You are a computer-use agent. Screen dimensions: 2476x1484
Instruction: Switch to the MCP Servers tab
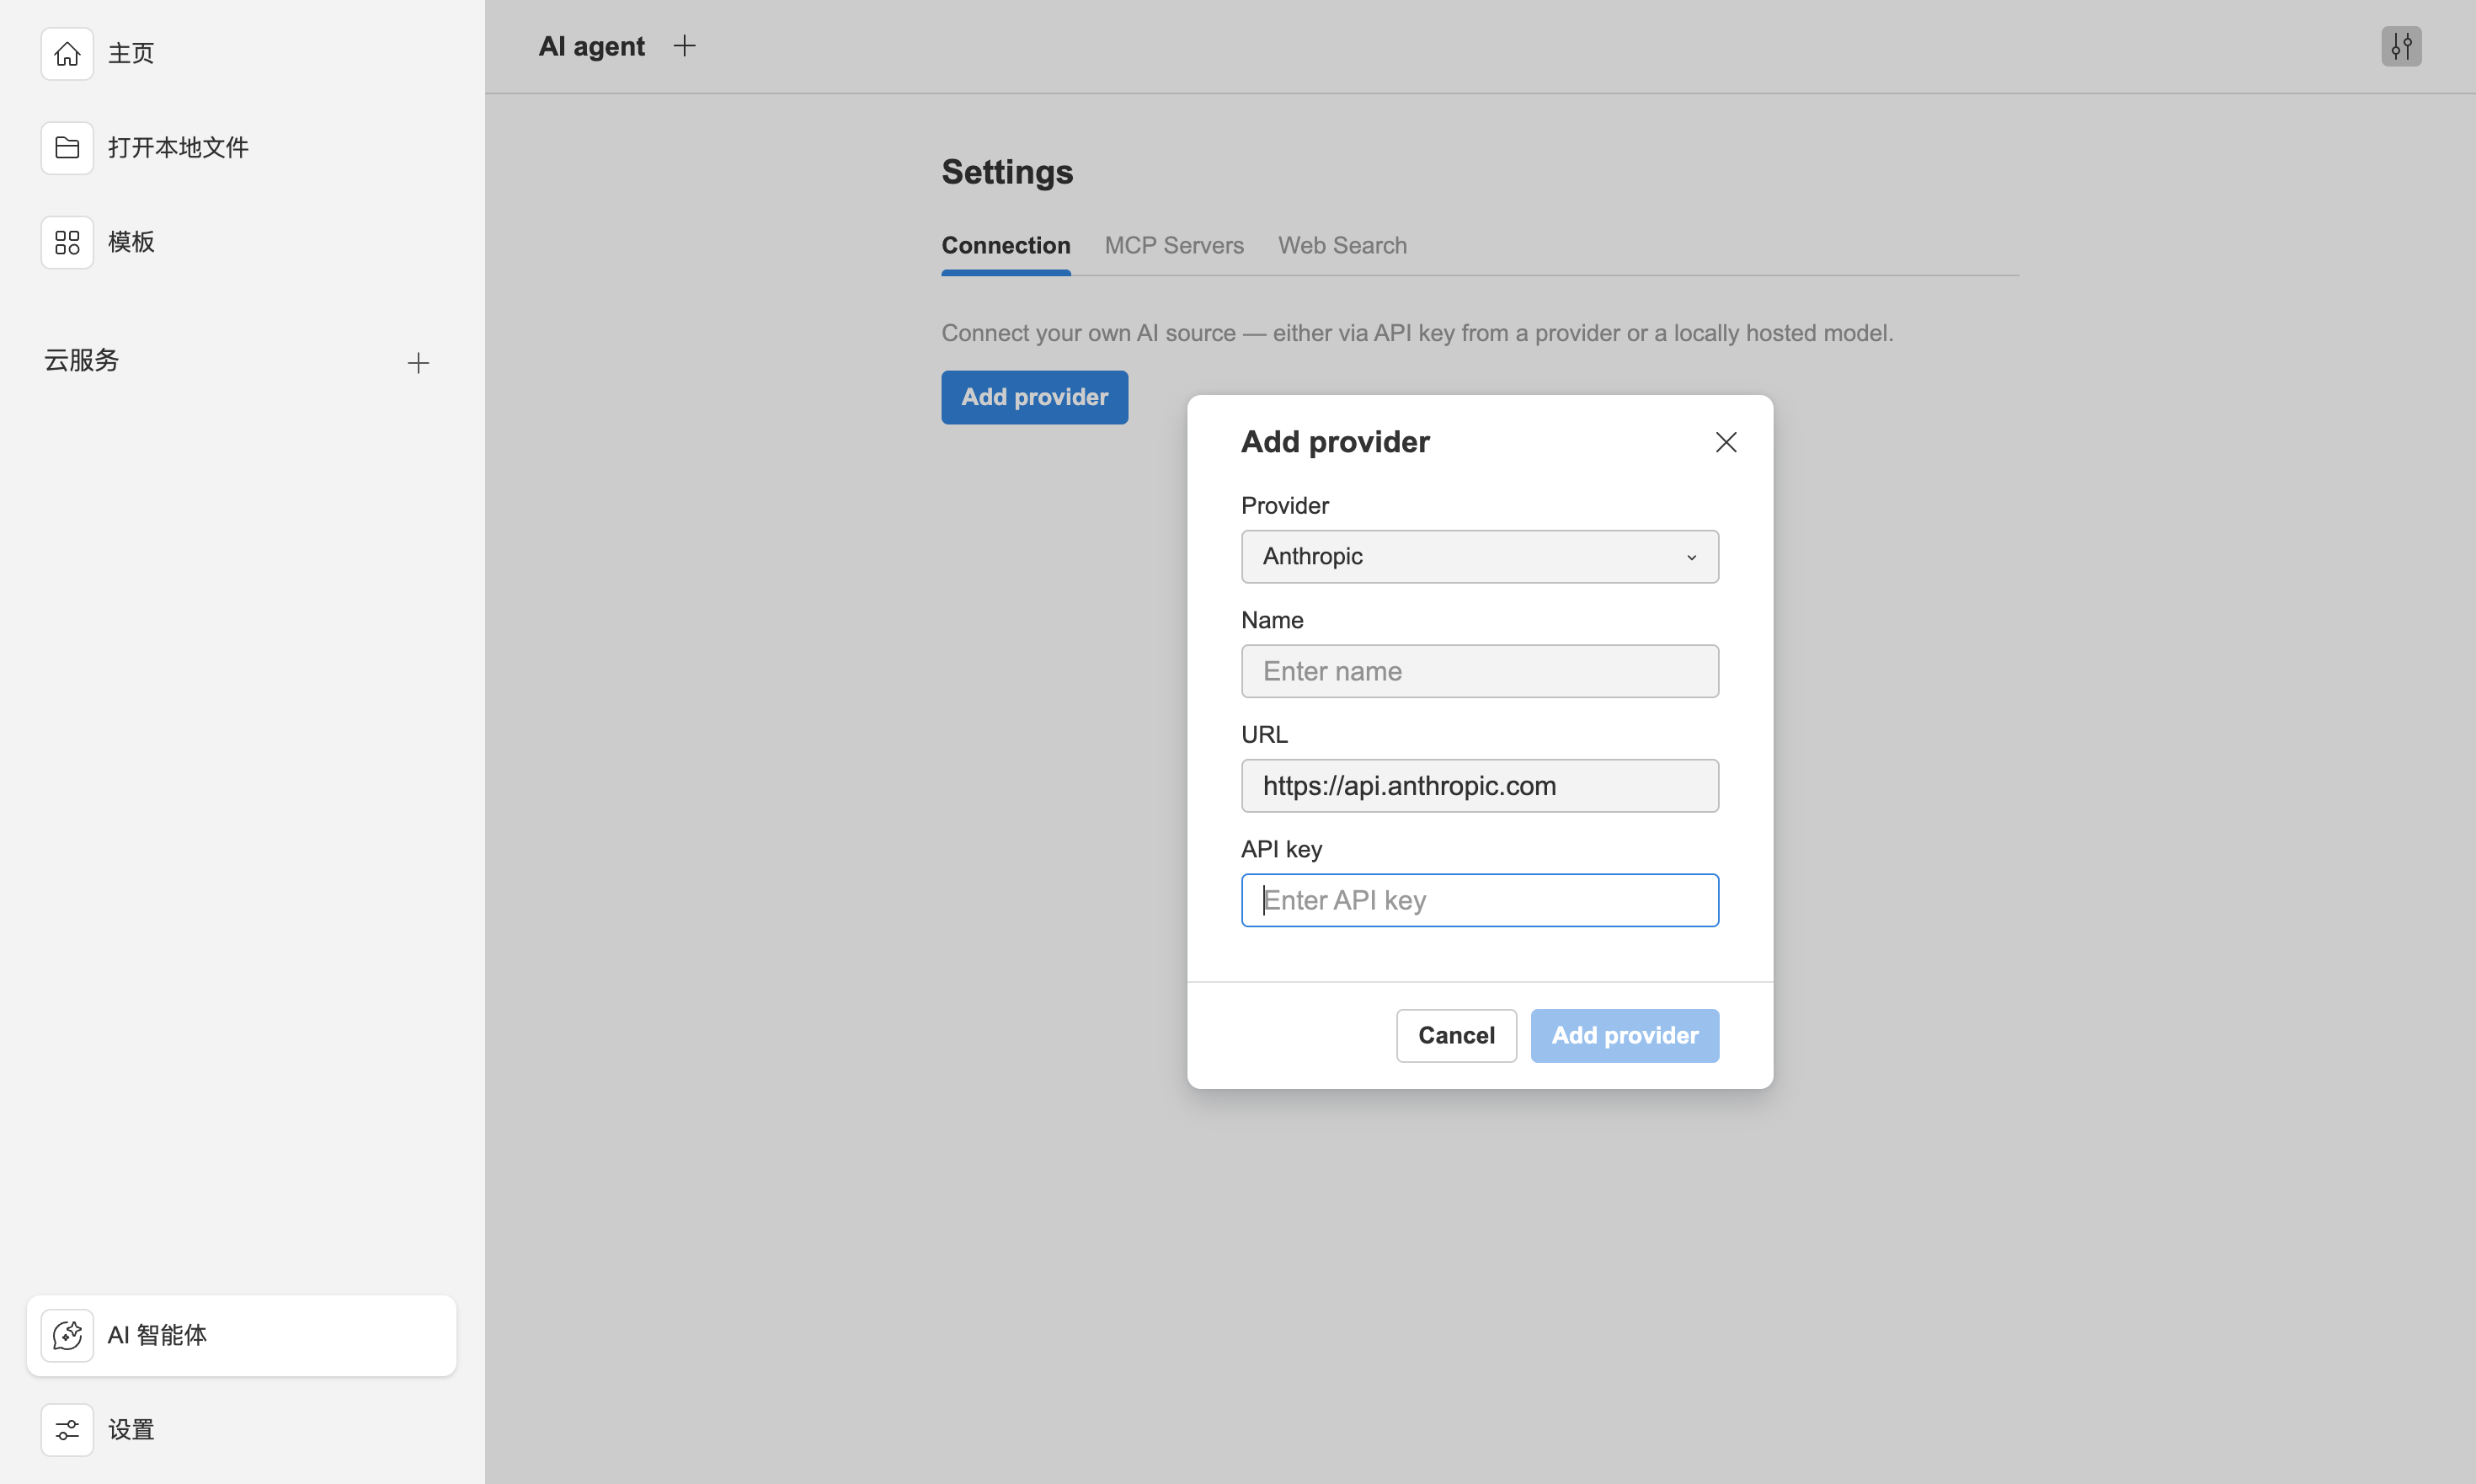1173,245
